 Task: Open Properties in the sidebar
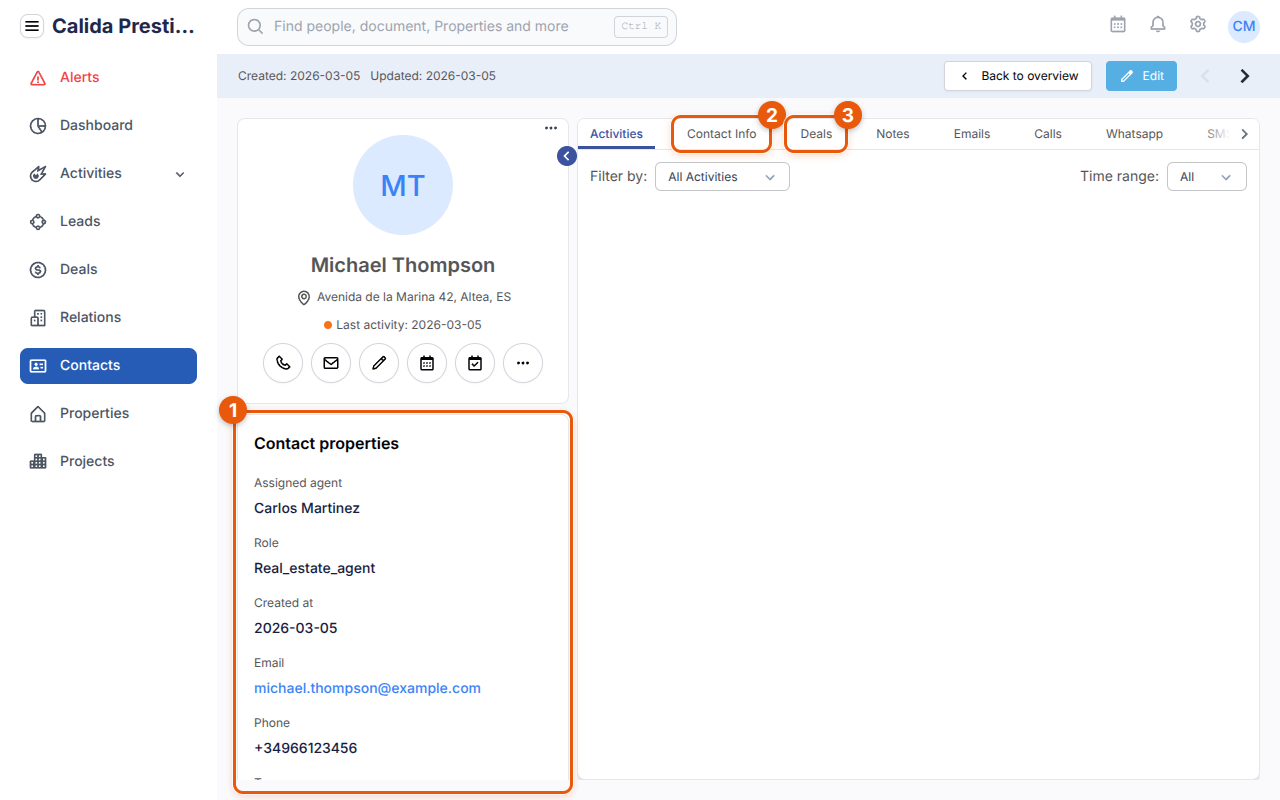tap(108, 413)
